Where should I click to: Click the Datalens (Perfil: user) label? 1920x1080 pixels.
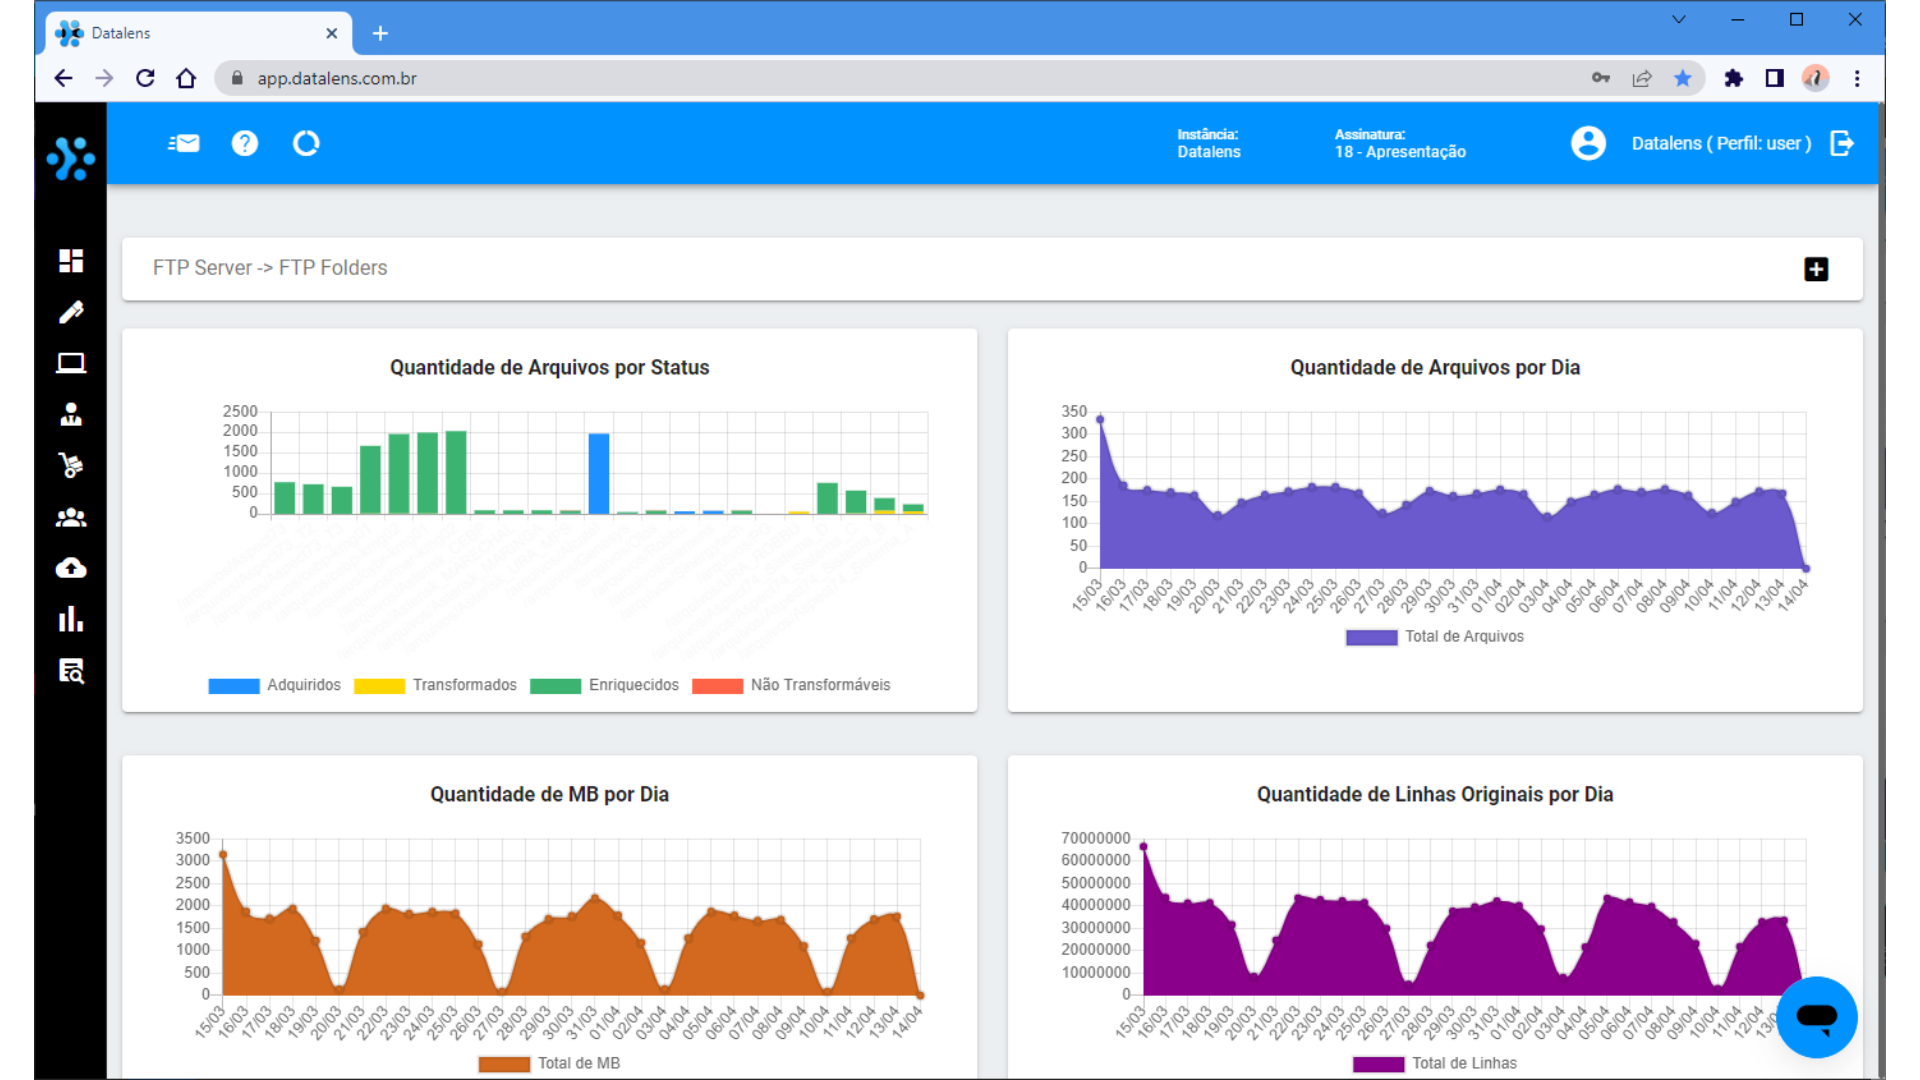click(x=1721, y=143)
